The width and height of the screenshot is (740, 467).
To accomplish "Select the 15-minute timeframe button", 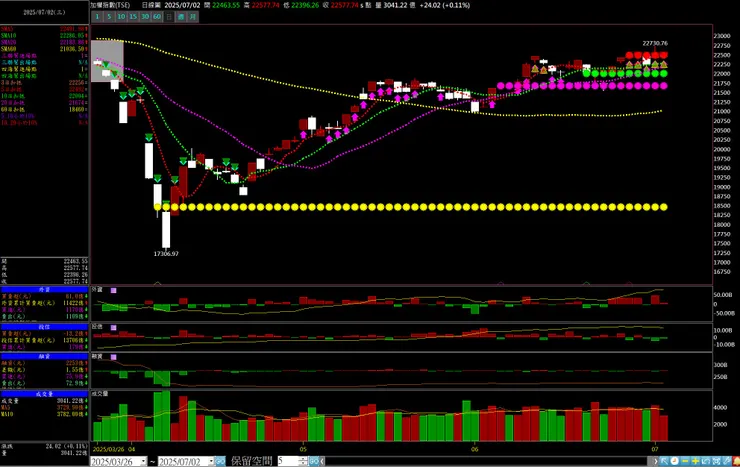I will pos(133,17).
